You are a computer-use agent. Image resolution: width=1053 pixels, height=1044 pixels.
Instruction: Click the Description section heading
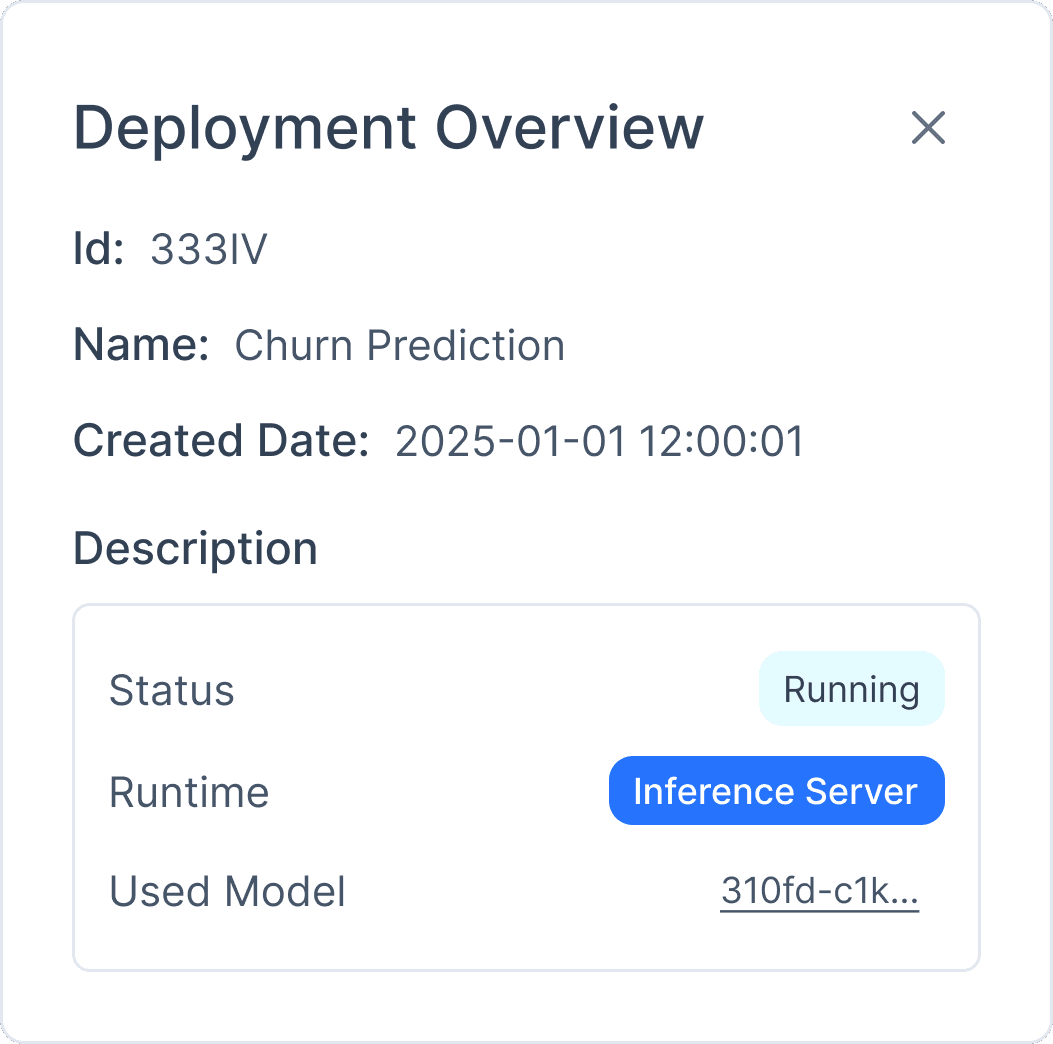[x=195, y=547]
